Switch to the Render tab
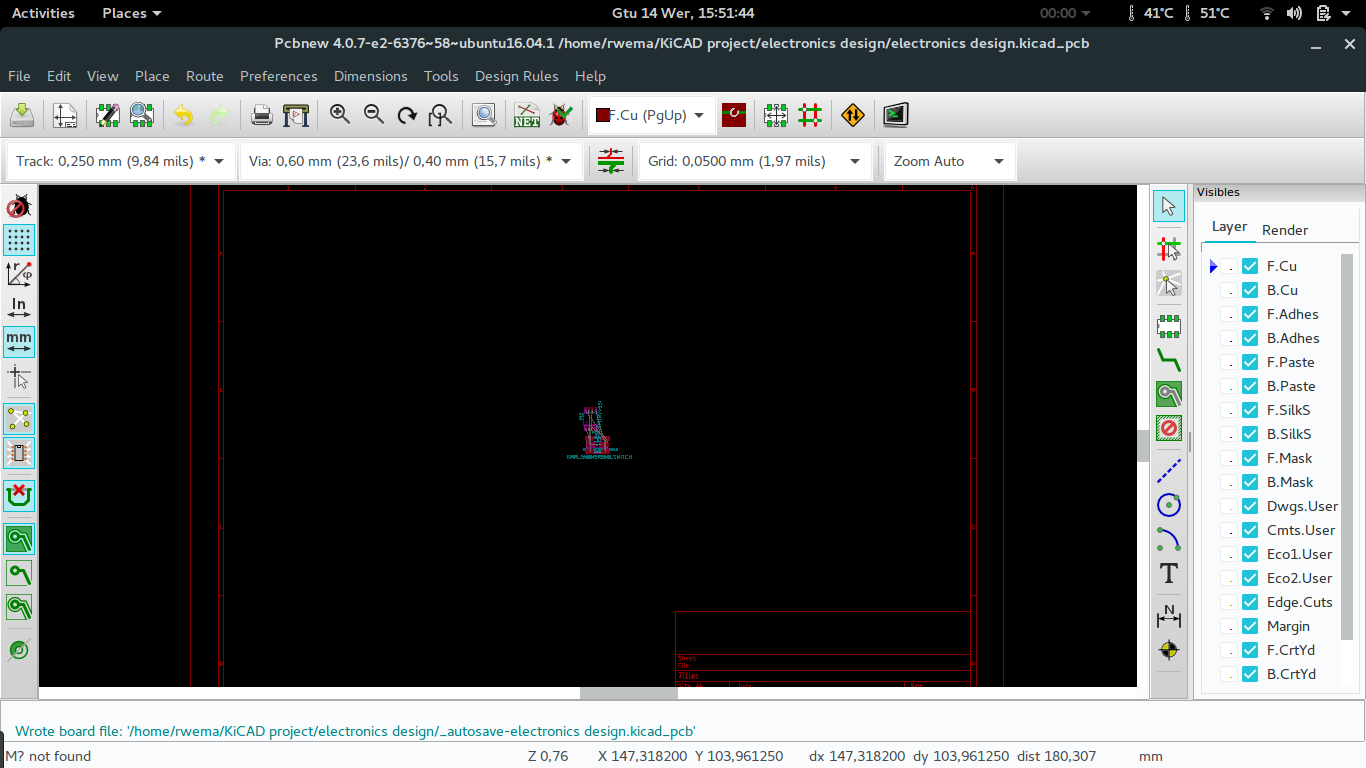This screenshot has height=768, width=1366. pyautogui.click(x=1284, y=227)
